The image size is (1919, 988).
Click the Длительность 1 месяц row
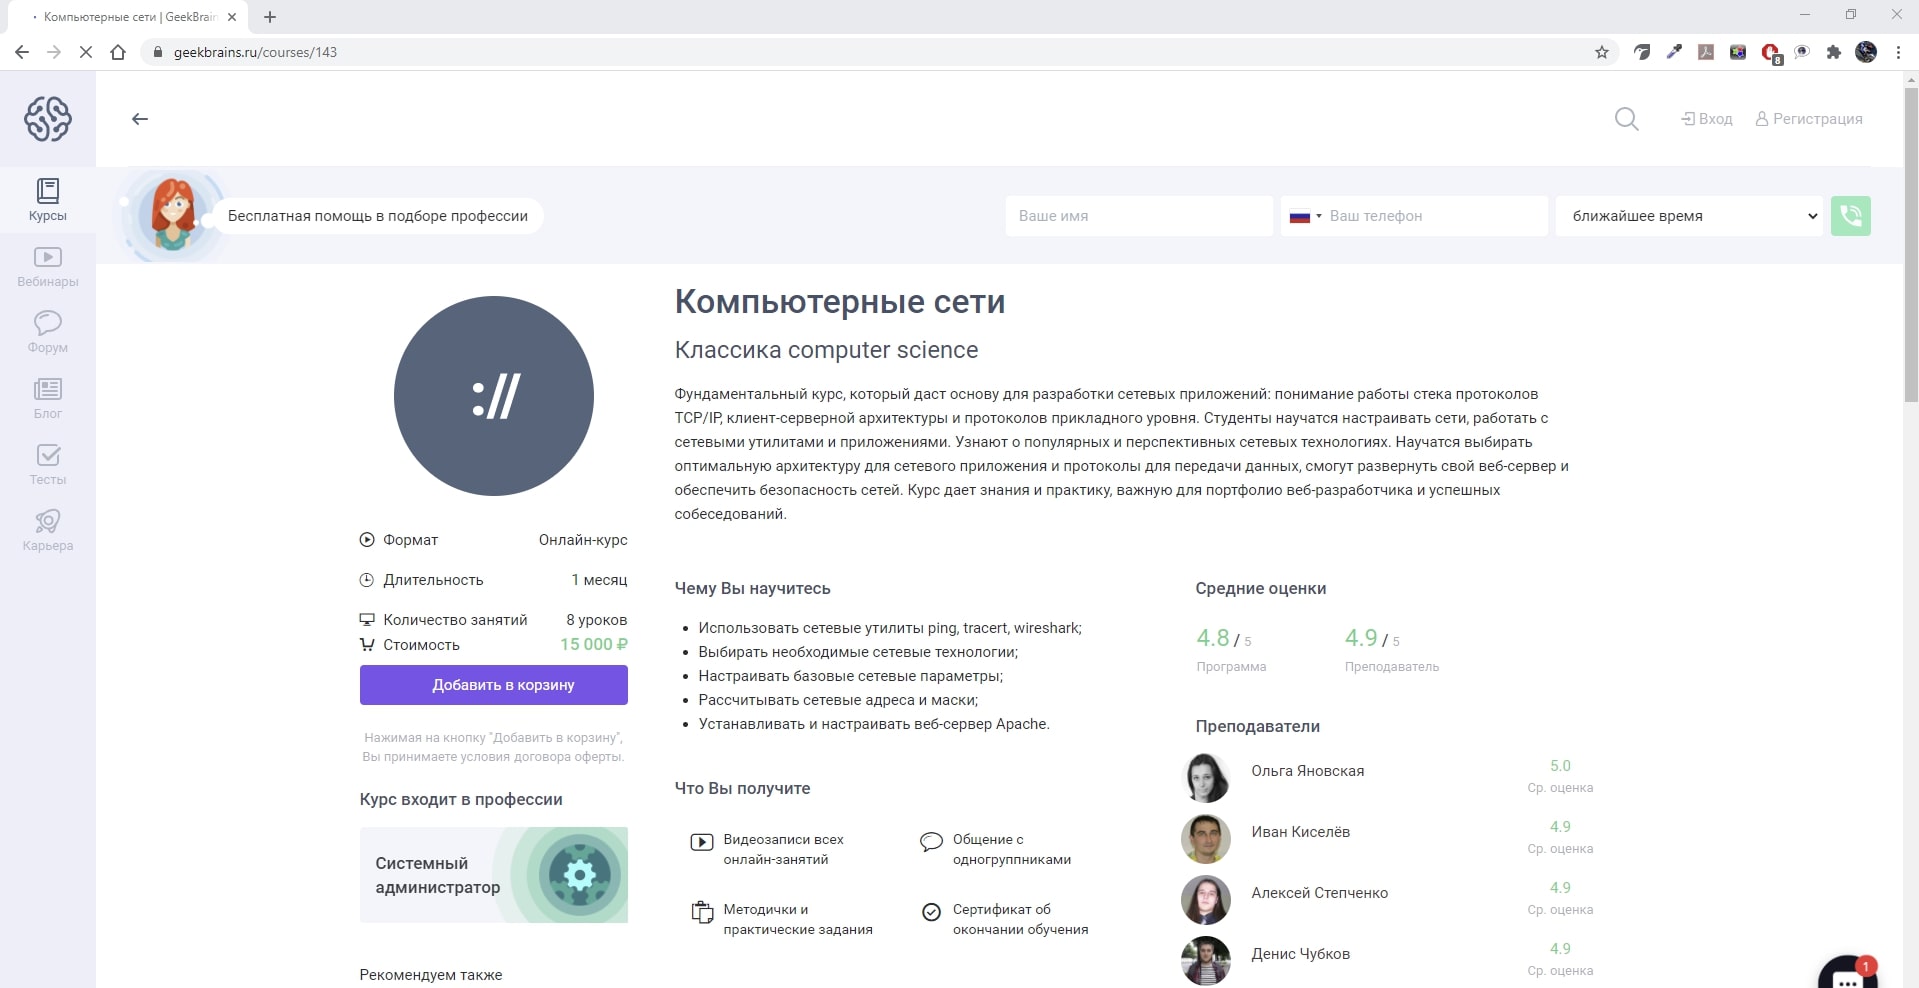(x=494, y=580)
